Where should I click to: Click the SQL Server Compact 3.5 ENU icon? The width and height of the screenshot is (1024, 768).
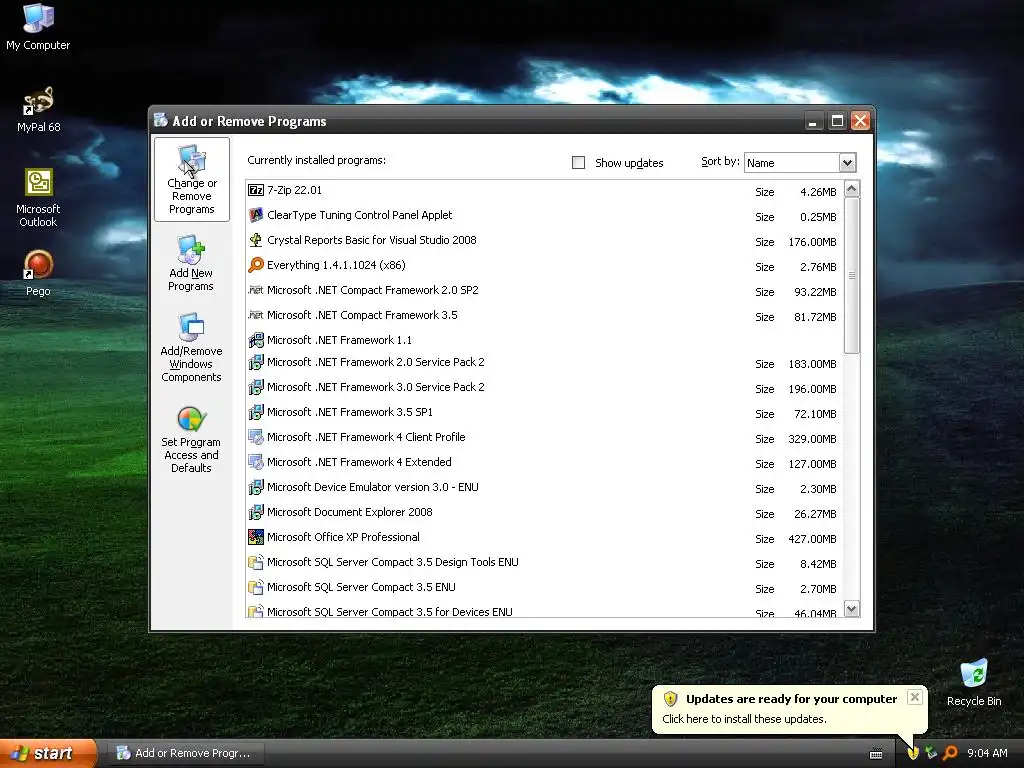[256, 587]
